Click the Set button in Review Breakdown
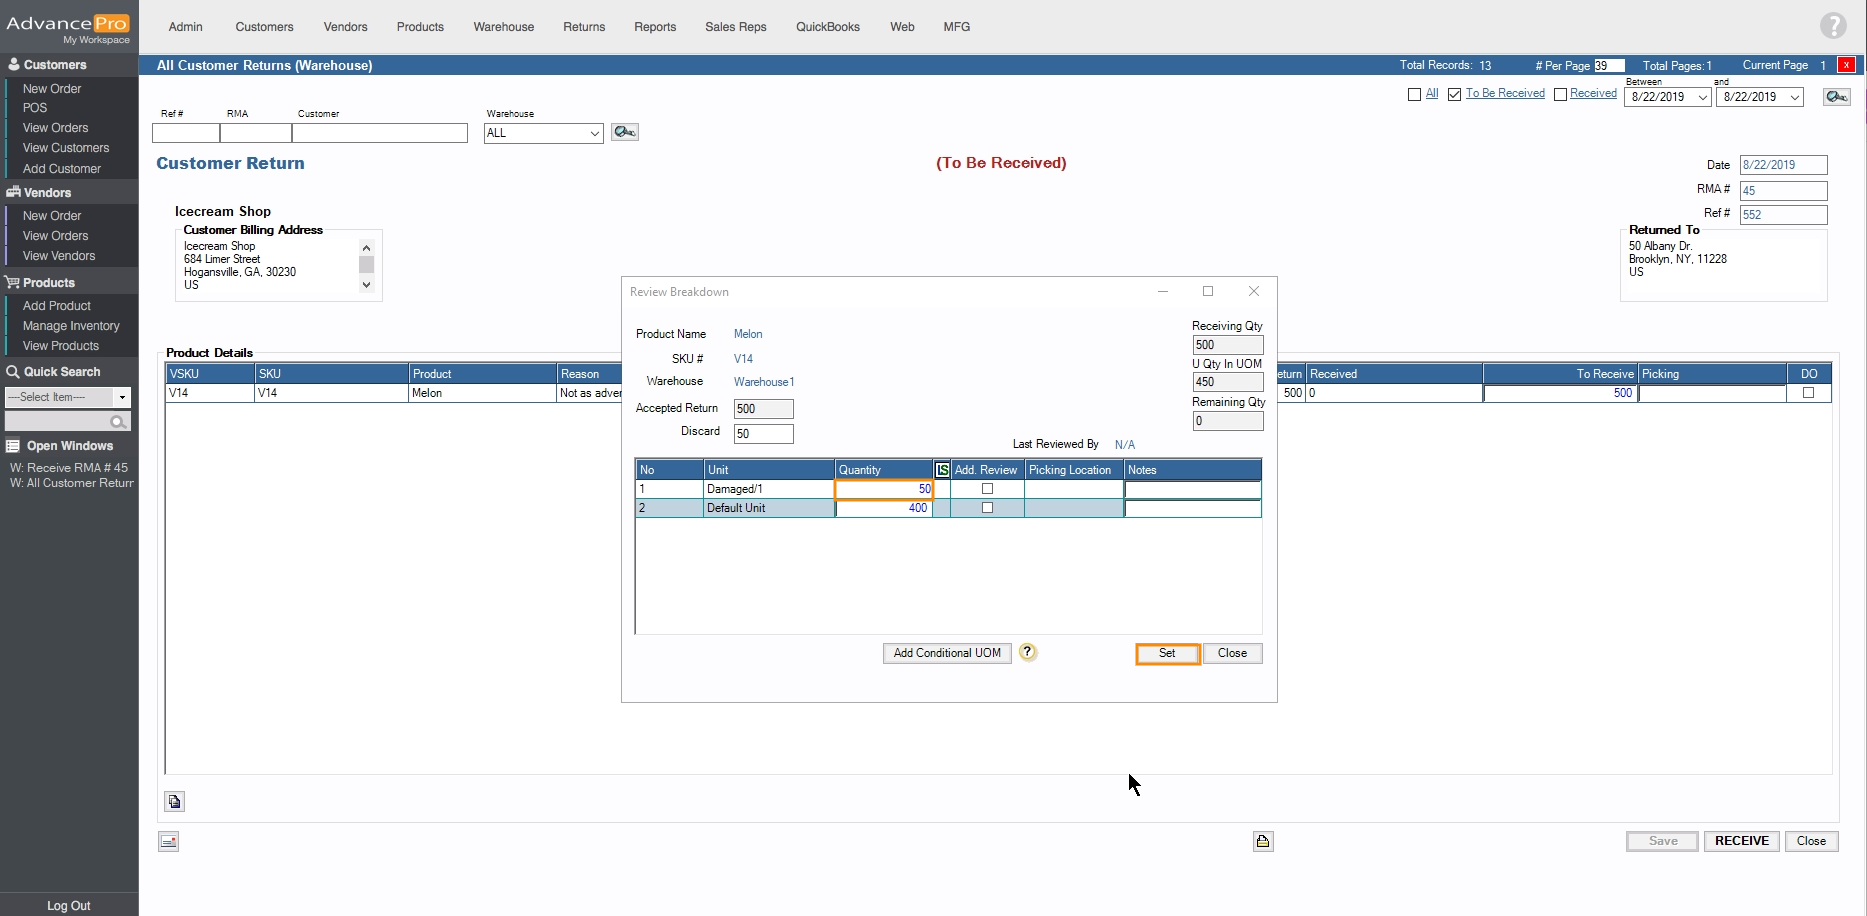Screen dimensions: 1867x916 pyautogui.click(x=1167, y=653)
